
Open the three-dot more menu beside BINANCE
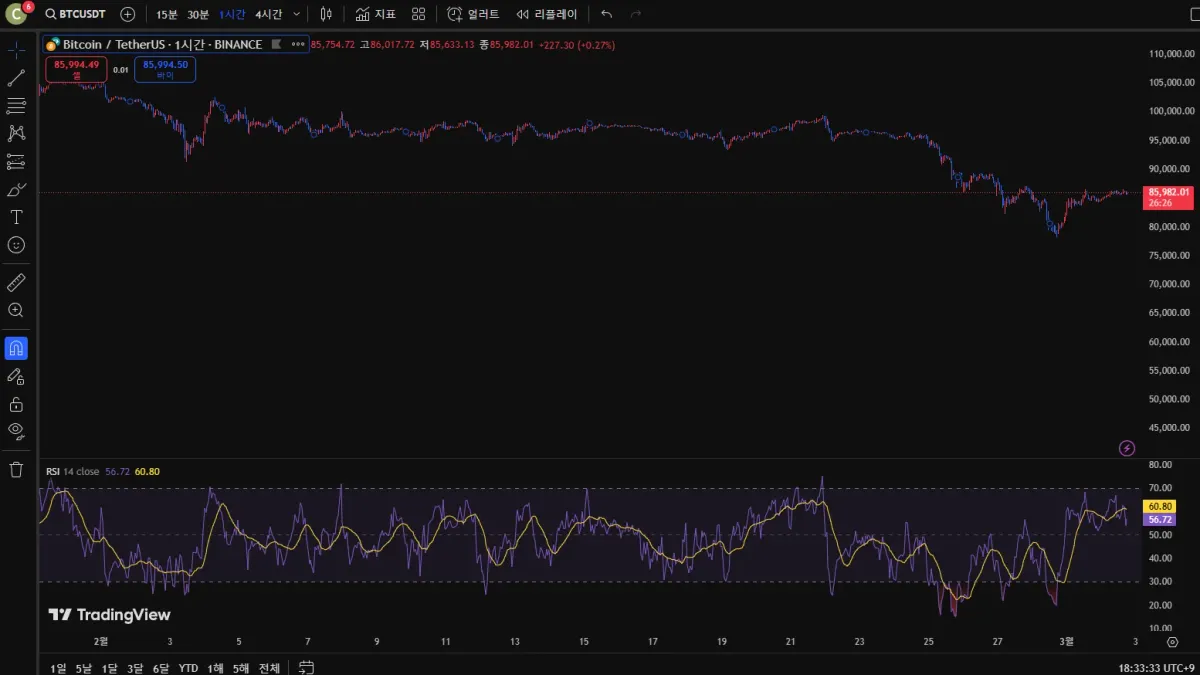(297, 44)
